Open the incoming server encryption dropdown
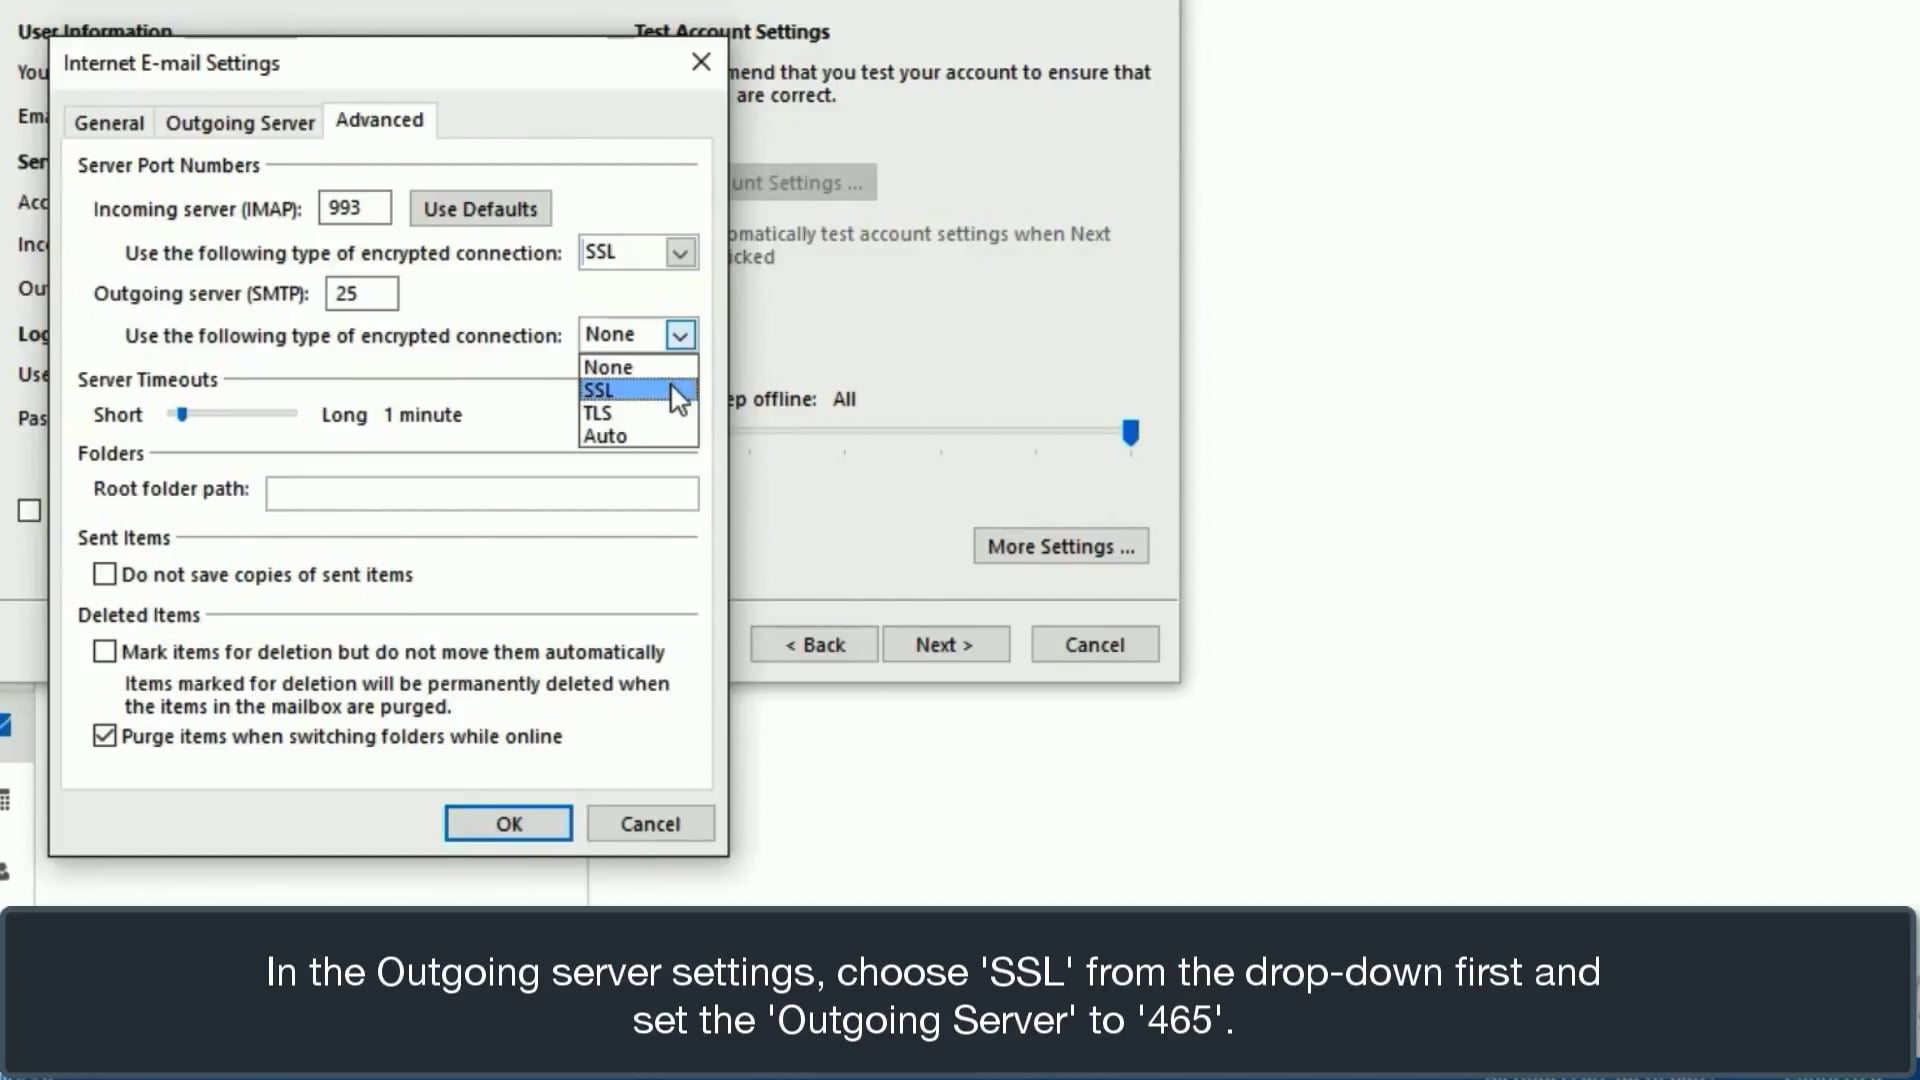 pos(680,253)
